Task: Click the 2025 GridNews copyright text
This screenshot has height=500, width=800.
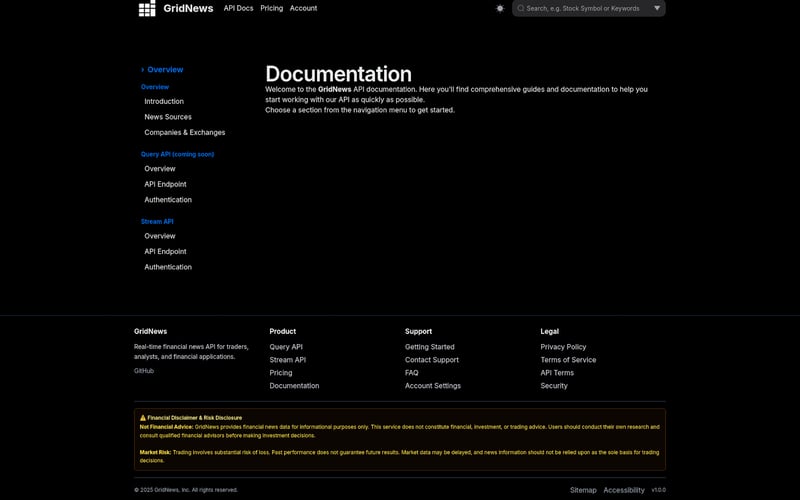Action: tap(186, 490)
